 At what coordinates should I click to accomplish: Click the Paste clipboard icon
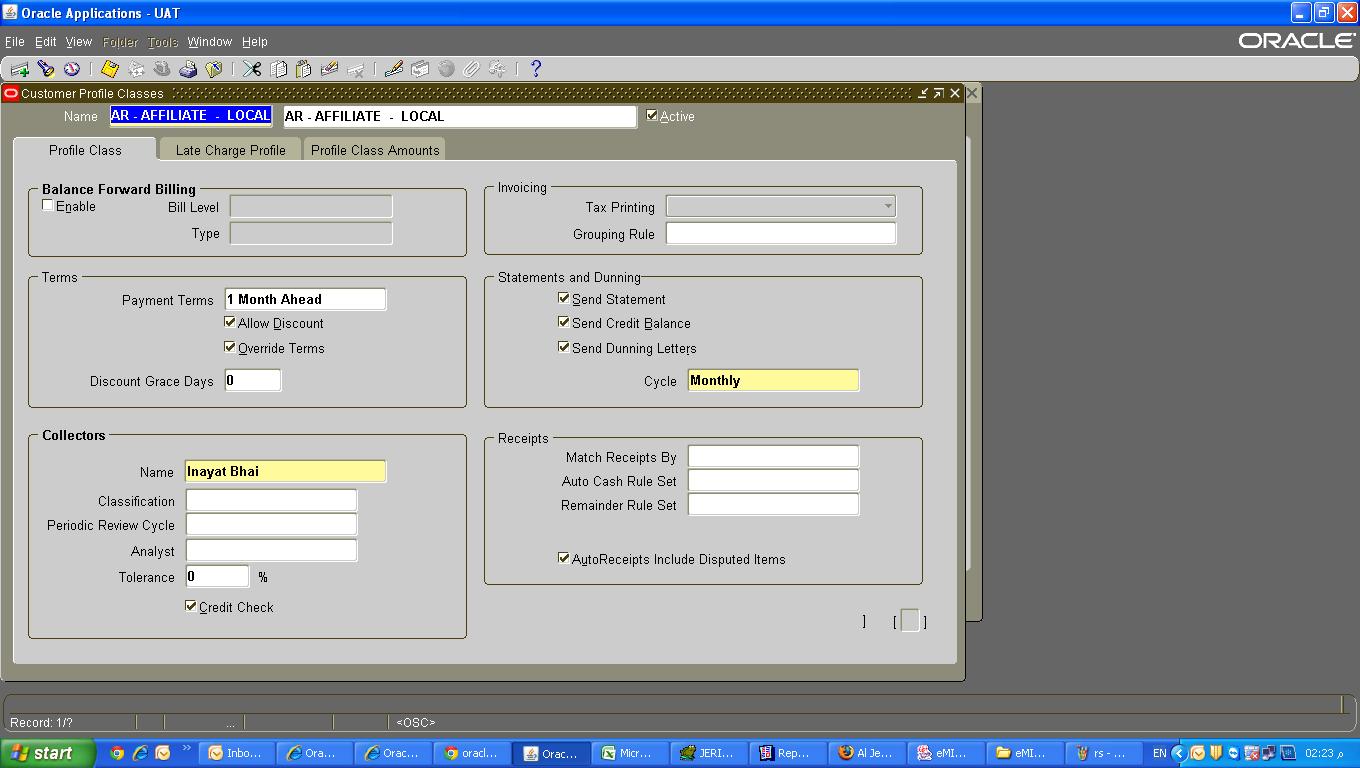[304, 69]
